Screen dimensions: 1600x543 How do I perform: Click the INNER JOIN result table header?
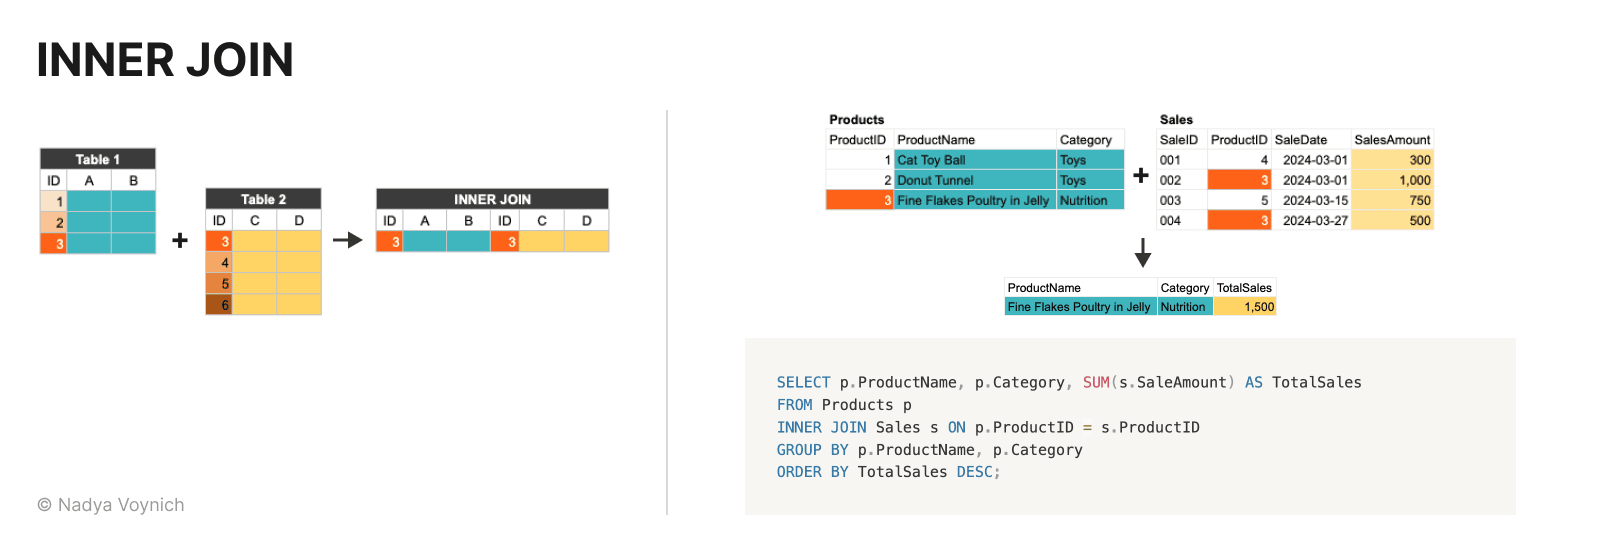[x=492, y=199]
